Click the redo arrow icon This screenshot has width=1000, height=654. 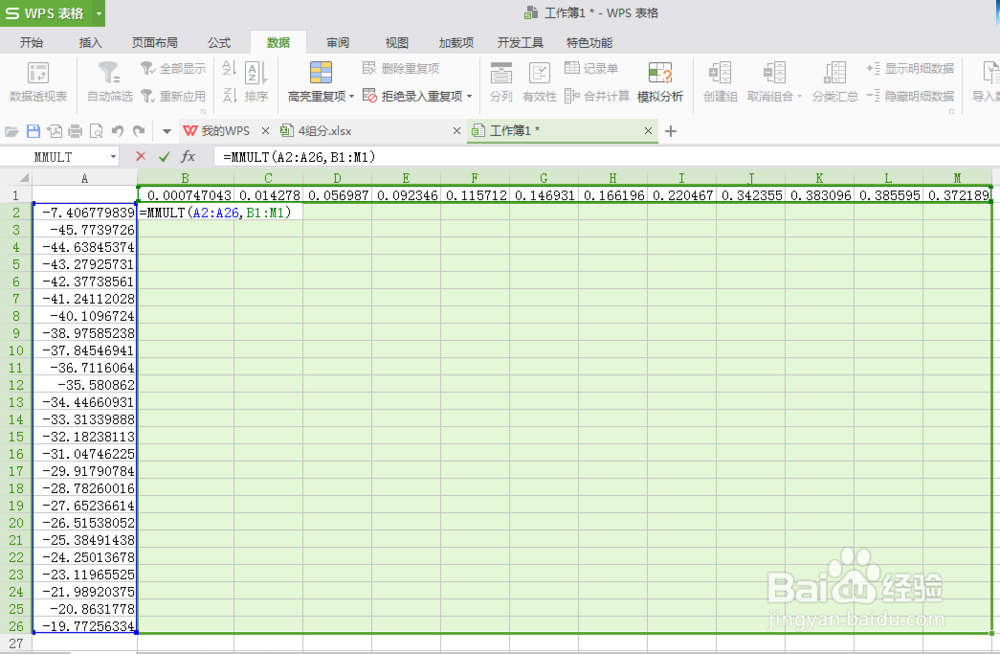coord(138,131)
